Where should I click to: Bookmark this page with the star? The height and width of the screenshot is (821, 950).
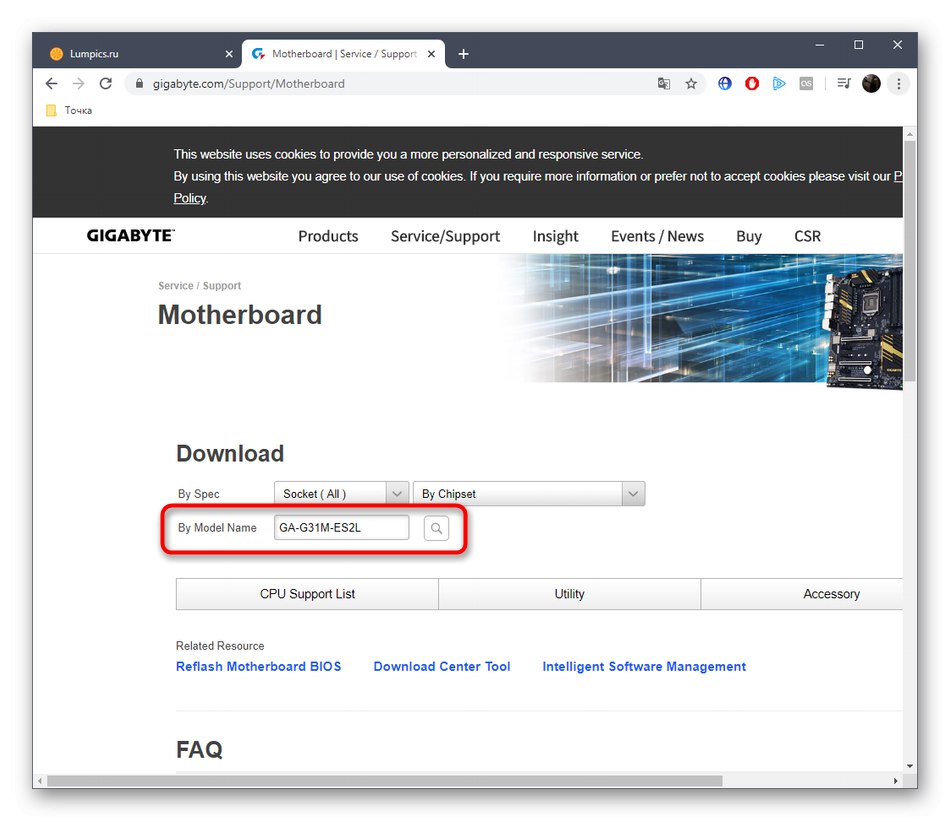(691, 84)
